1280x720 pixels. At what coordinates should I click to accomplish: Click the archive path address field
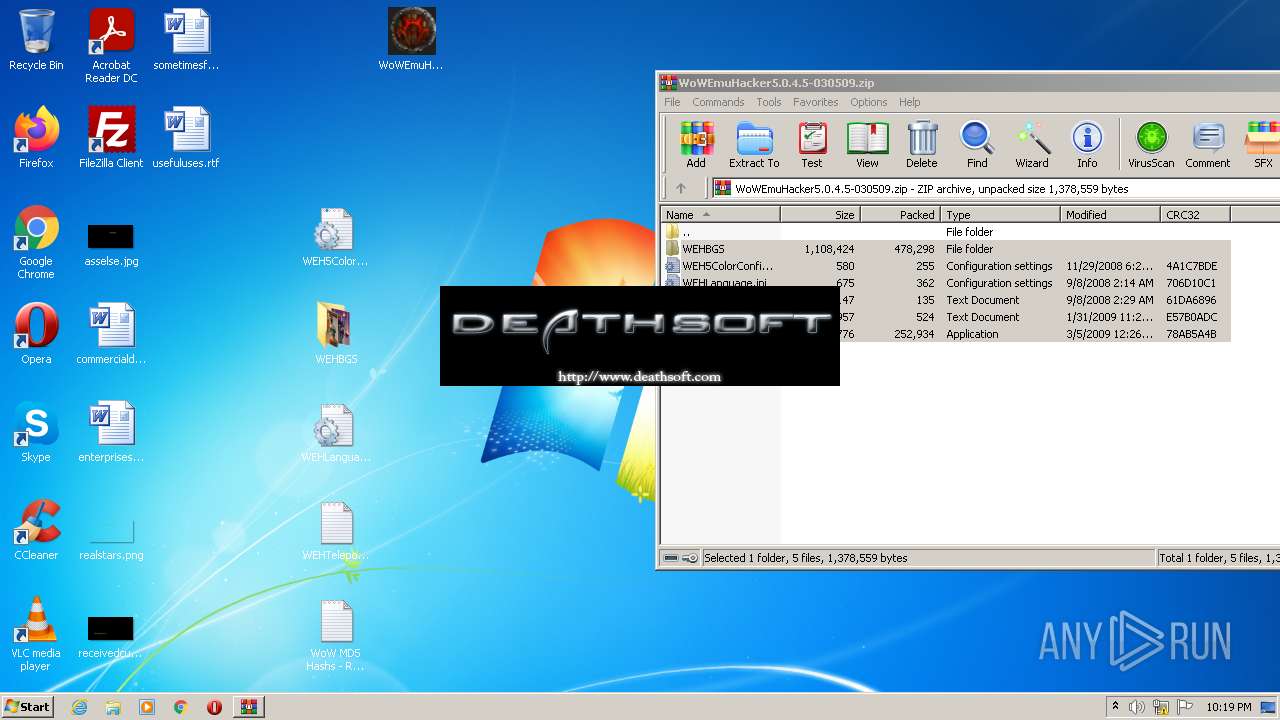tap(996, 188)
